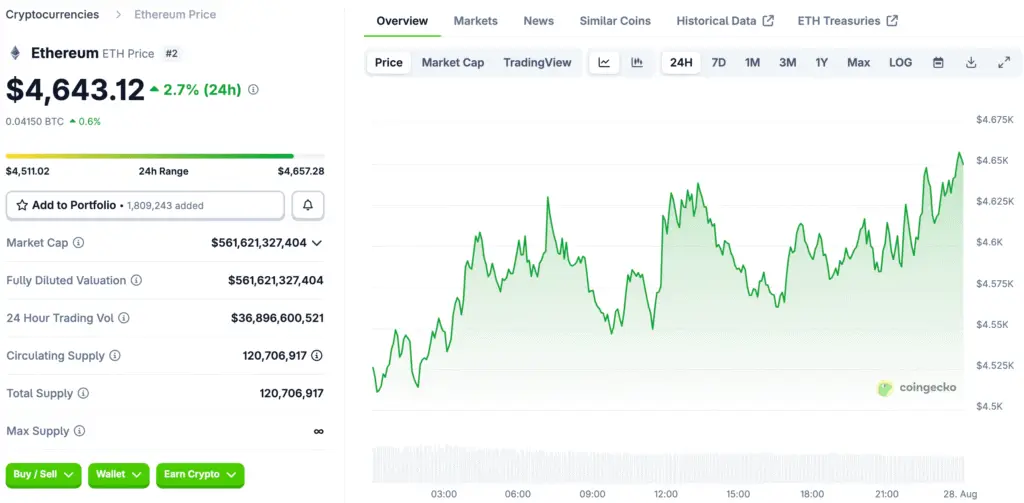Select 1M time range
The height and width of the screenshot is (503, 1024).
click(x=752, y=63)
